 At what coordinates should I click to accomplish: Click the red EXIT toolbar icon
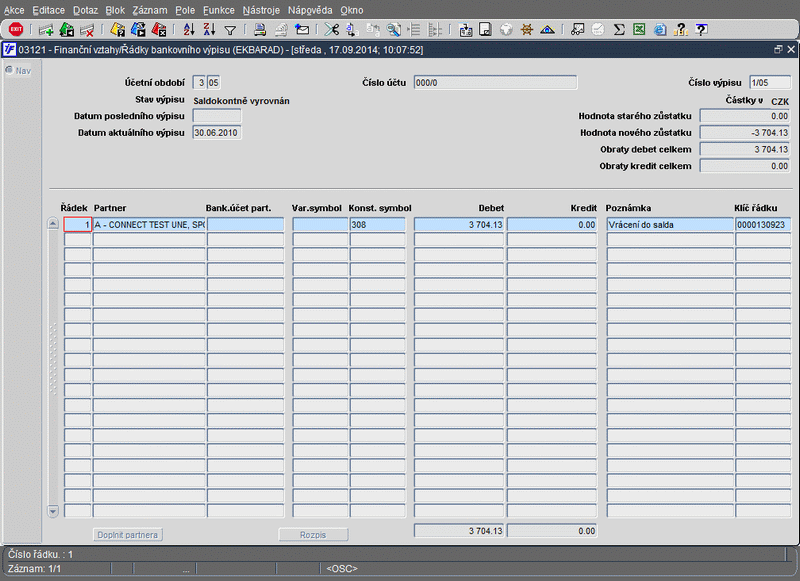point(16,30)
